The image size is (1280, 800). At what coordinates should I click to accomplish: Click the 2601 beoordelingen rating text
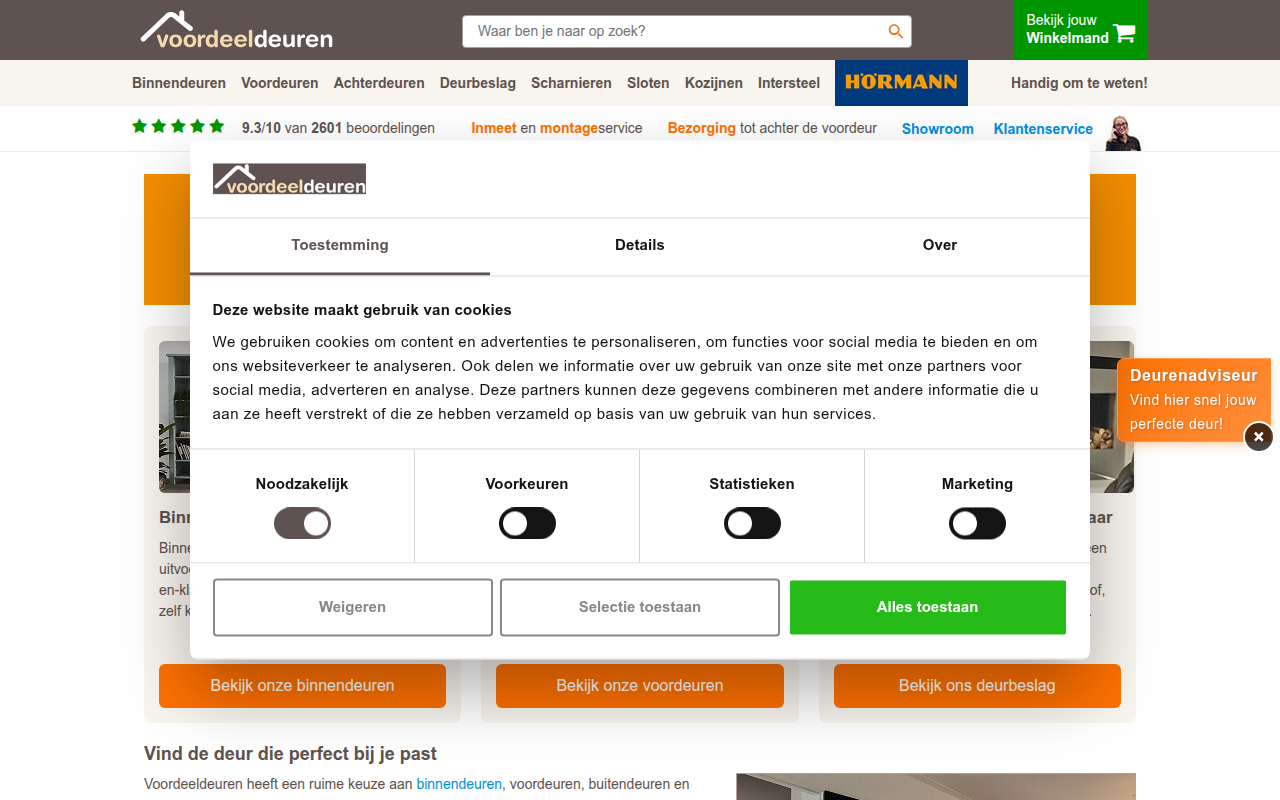(x=338, y=128)
